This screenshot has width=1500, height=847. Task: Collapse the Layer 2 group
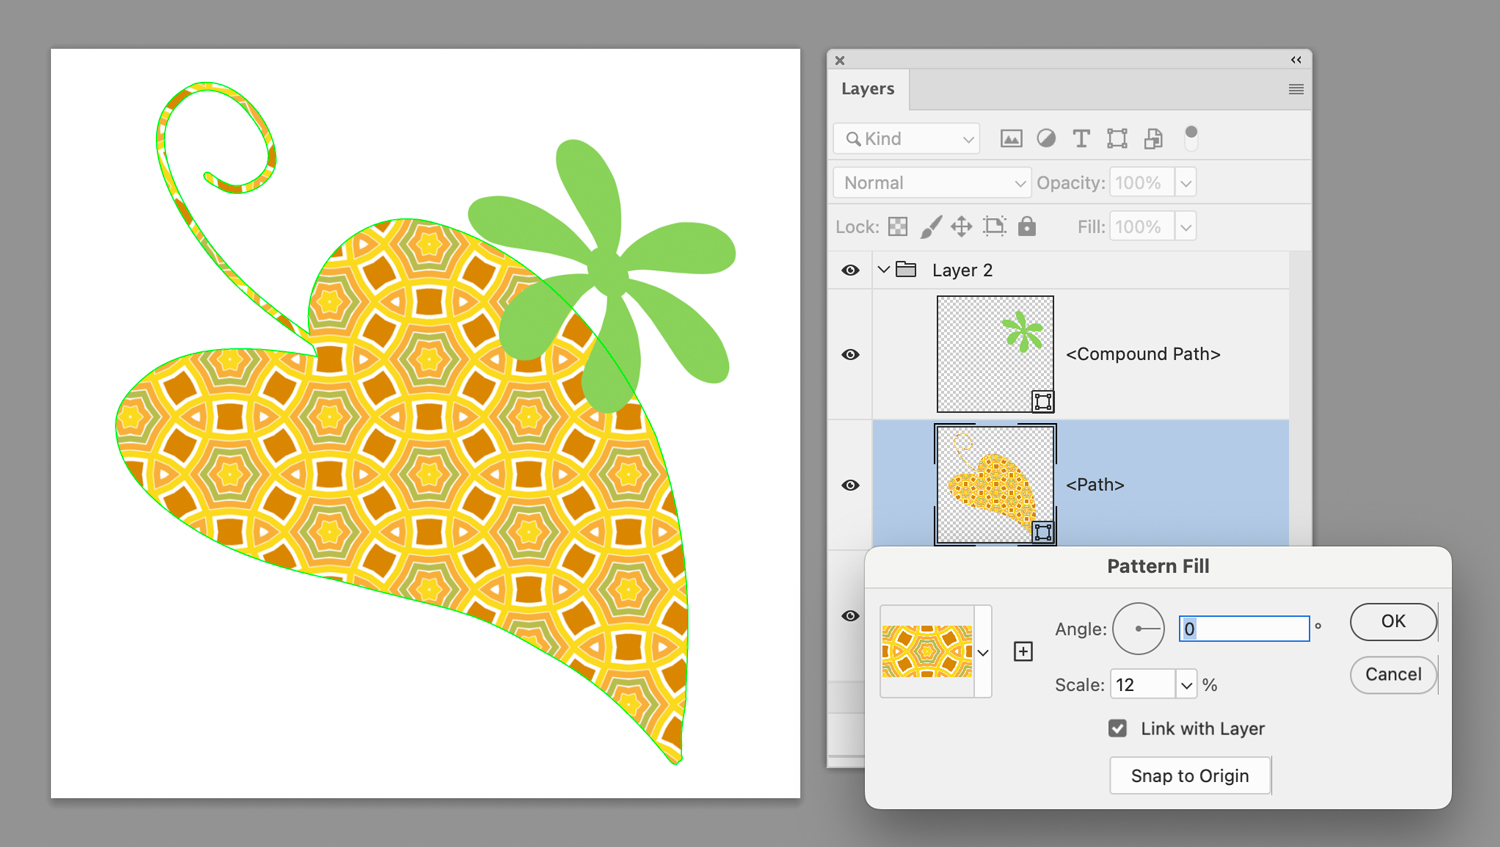tap(884, 269)
